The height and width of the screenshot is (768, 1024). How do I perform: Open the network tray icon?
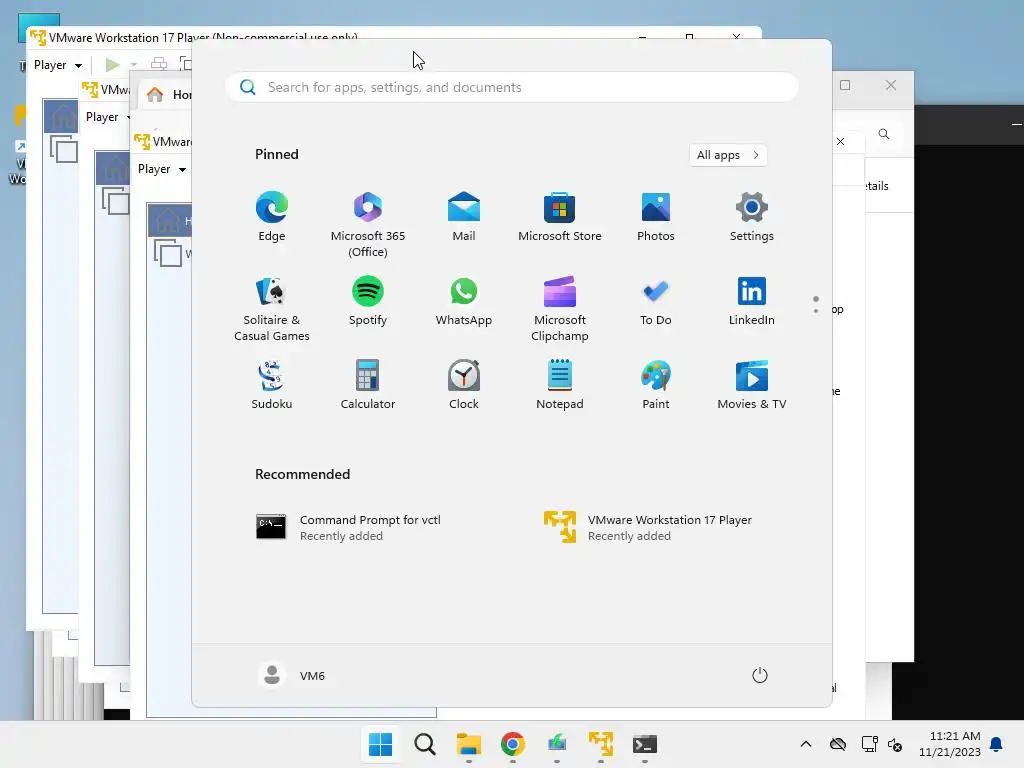[x=869, y=744]
